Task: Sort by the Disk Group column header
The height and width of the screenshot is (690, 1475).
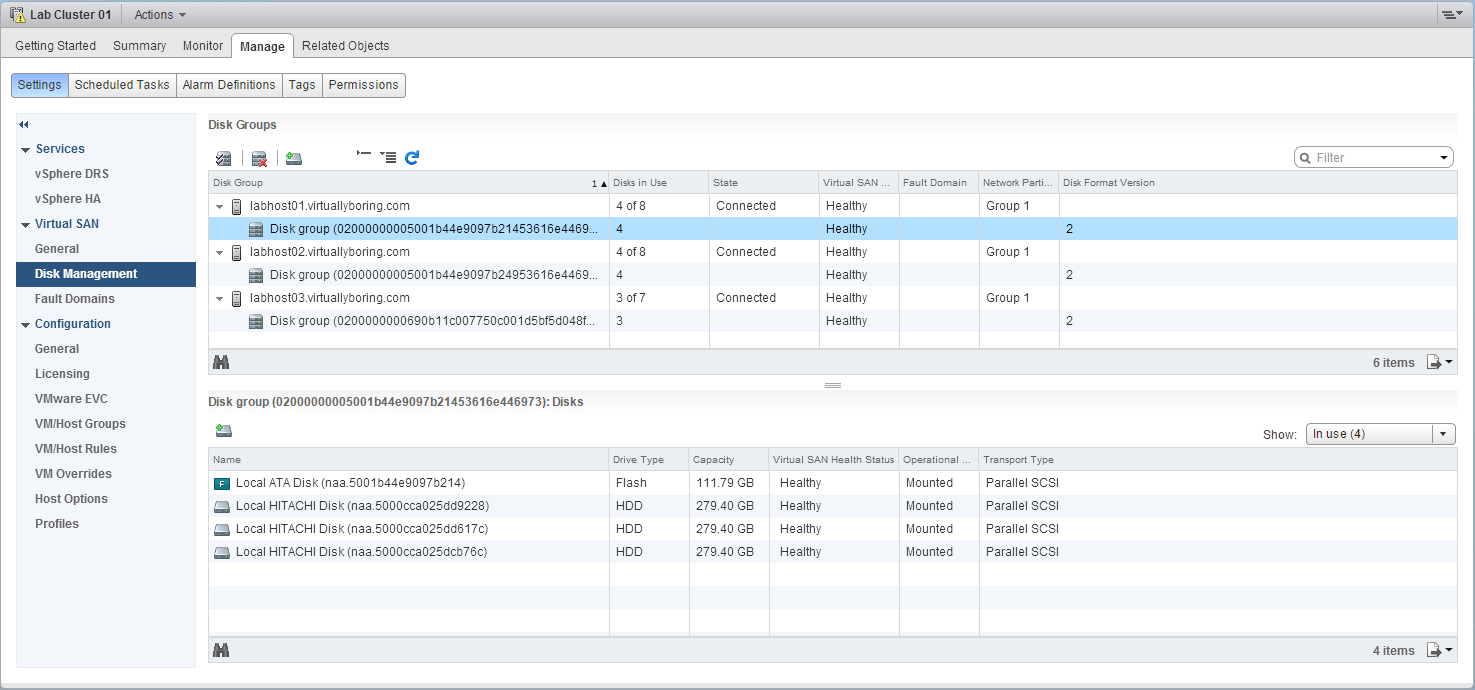Action: (x=409, y=183)
